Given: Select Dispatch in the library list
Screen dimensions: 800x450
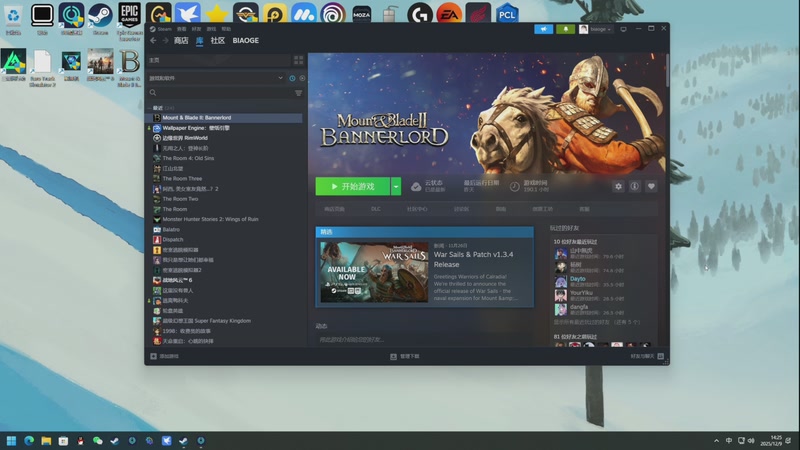Looking at the screenshot, I should pos(224,239).
